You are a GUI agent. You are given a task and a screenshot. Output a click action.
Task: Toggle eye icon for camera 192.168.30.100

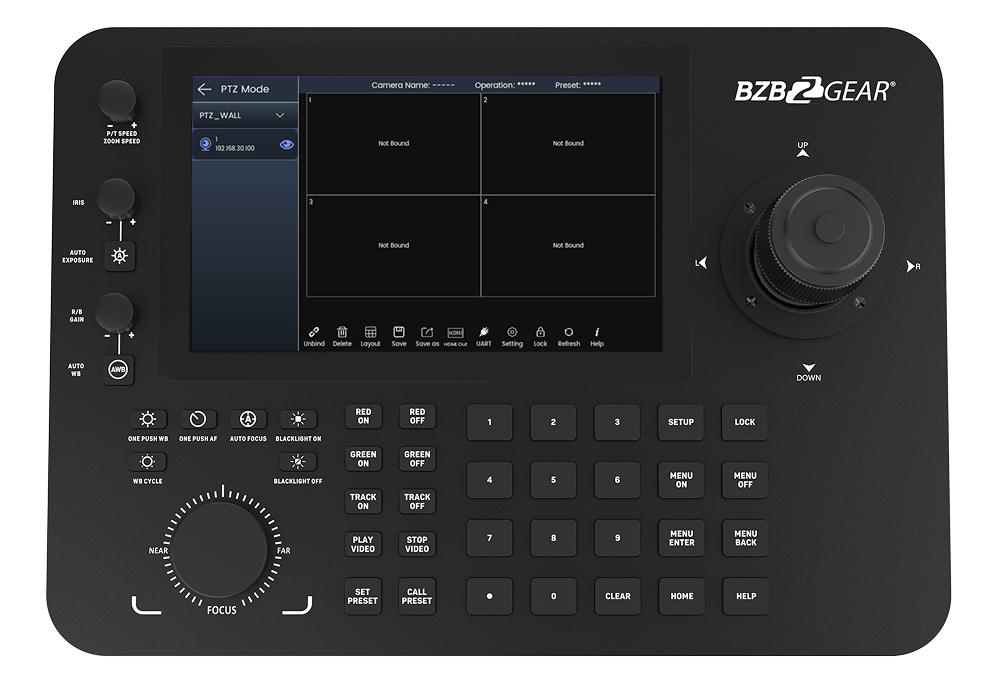click(x=287, y=144)
